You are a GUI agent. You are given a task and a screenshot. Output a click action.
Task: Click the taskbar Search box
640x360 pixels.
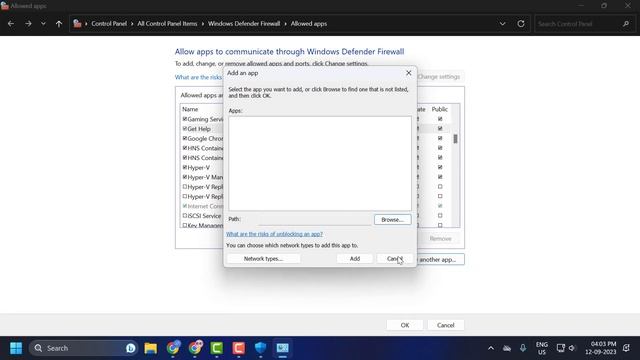point(84,348)
